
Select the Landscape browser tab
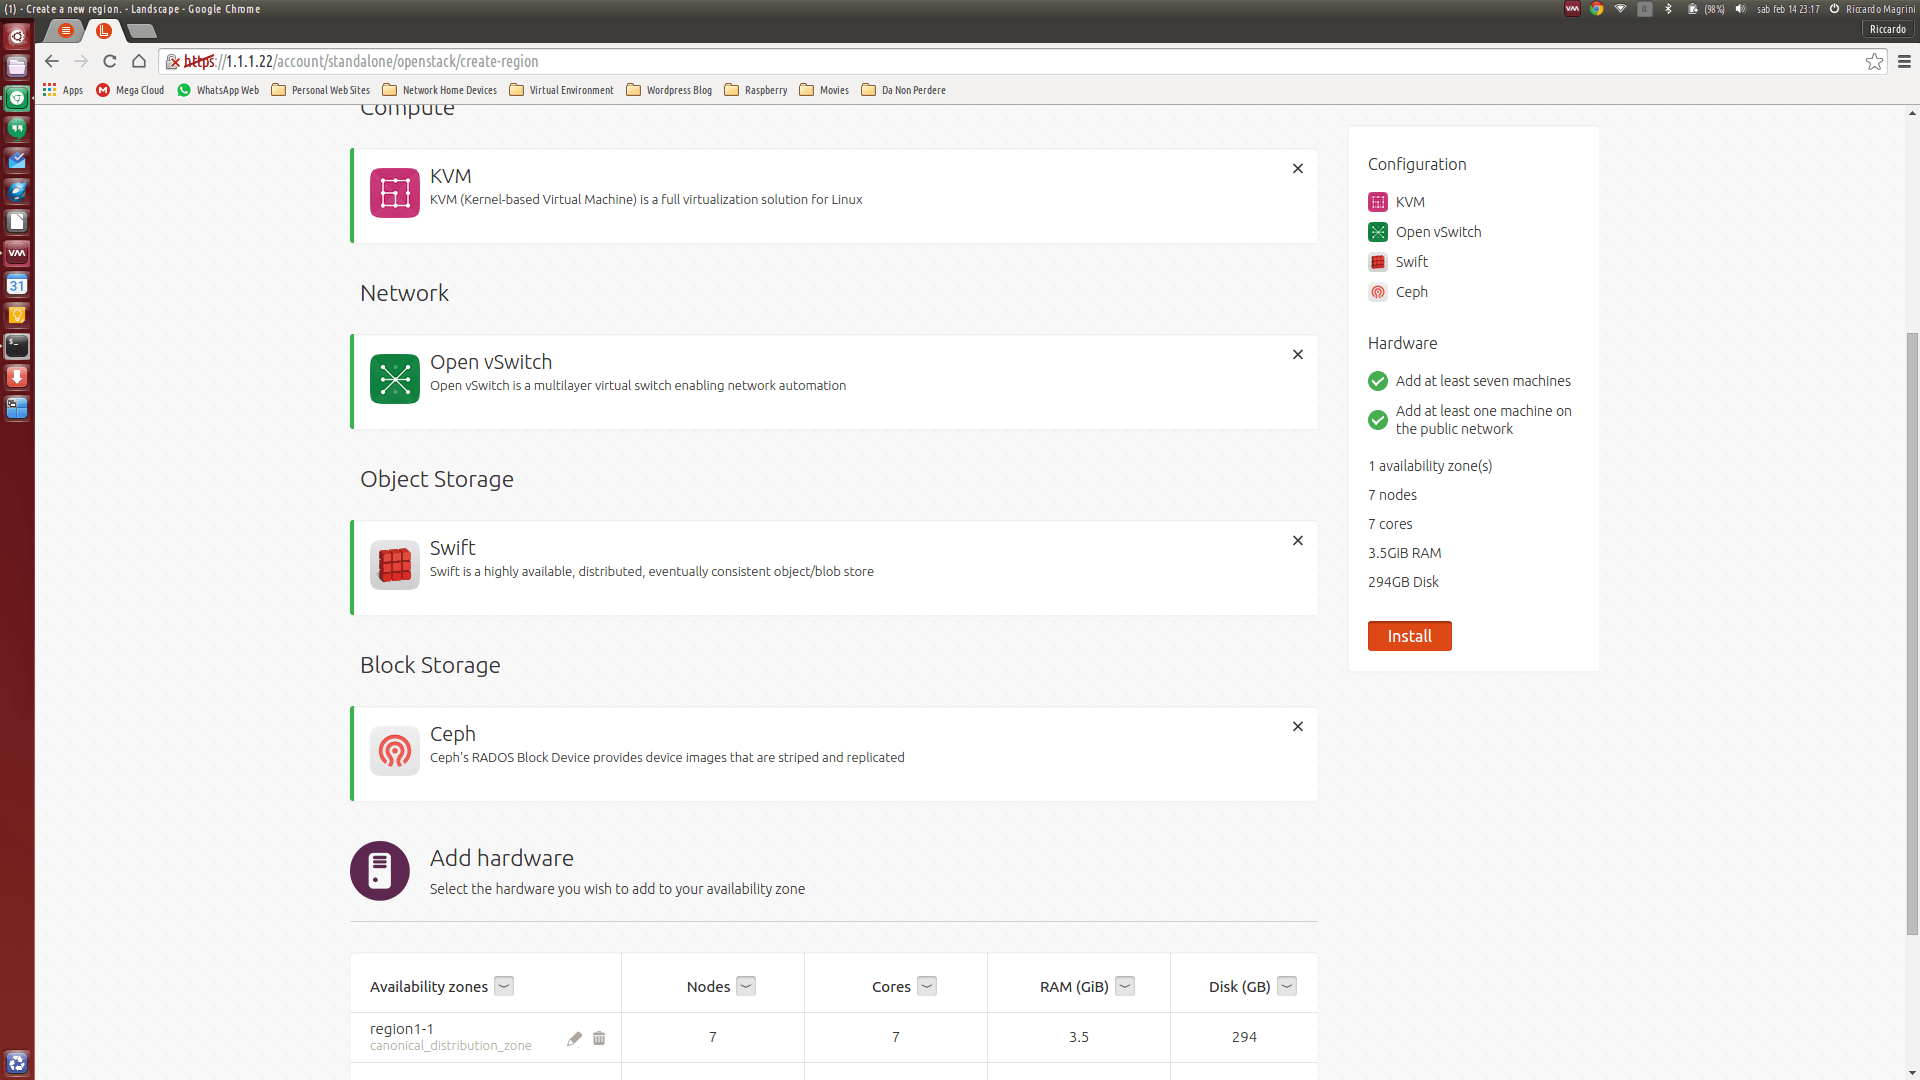[104, 31]
